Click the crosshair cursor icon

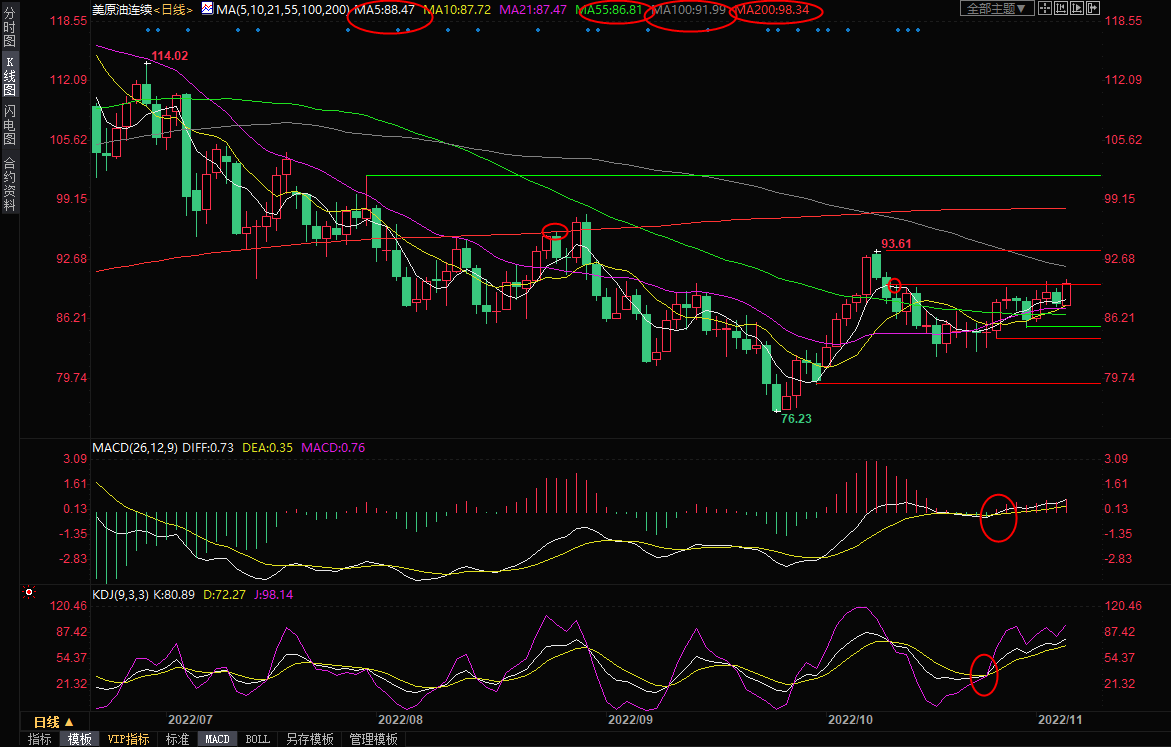coord(1046,8)
